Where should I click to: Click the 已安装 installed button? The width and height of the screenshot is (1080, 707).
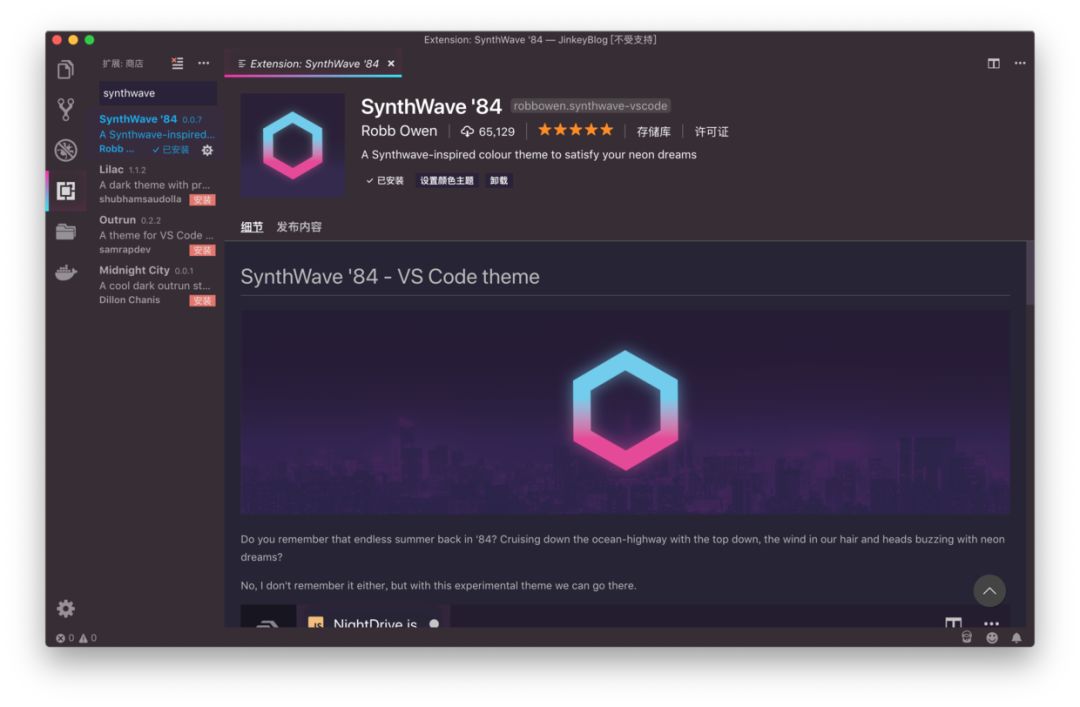tap(385, 181)
